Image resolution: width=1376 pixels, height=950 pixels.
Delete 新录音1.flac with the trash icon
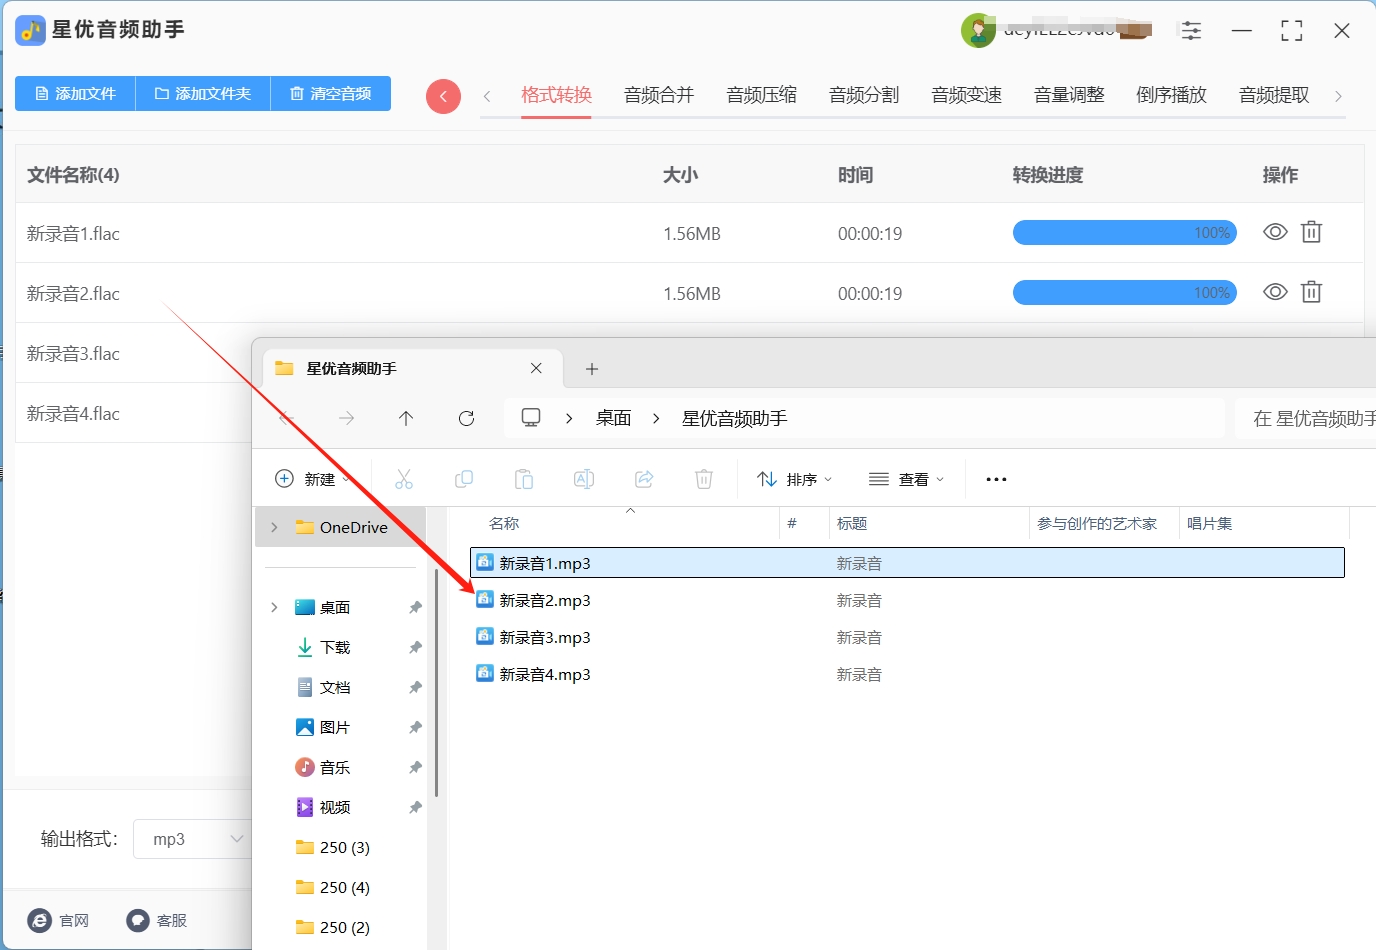click(x=1311, y=232)
